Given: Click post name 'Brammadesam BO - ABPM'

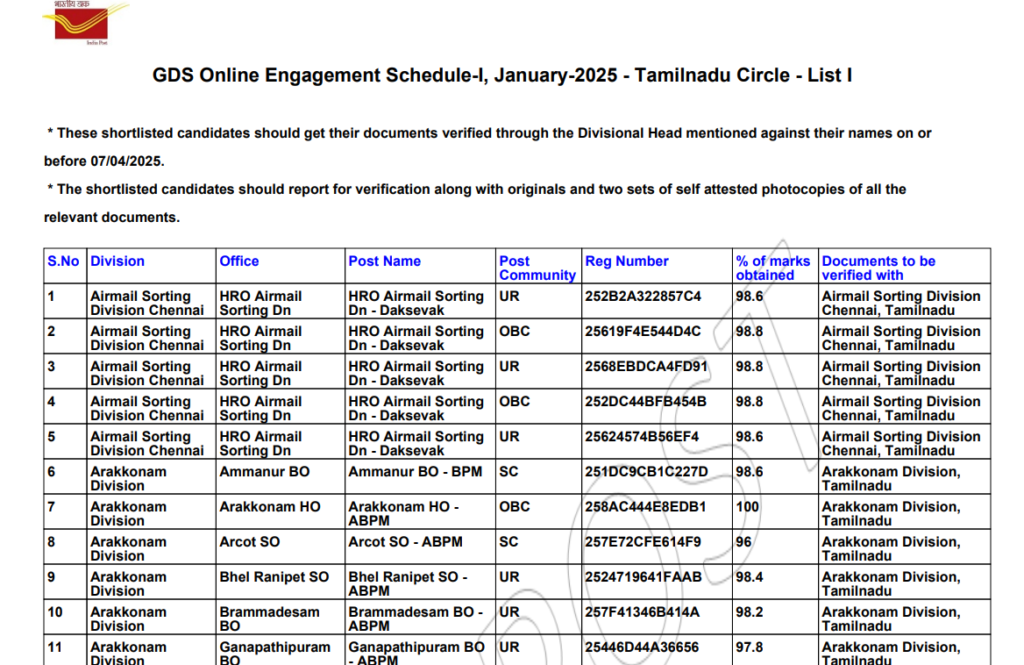Looking at the screenshot, I should click(x=415, y=619).
